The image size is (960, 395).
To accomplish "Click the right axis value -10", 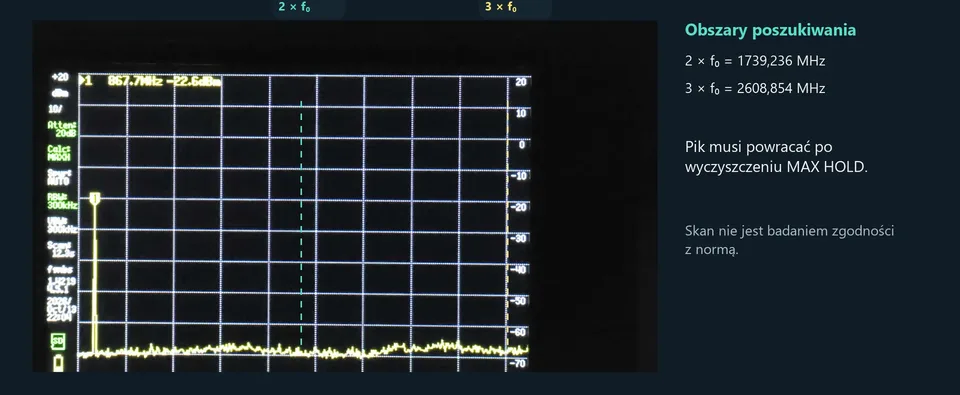I will click(519, 176).
